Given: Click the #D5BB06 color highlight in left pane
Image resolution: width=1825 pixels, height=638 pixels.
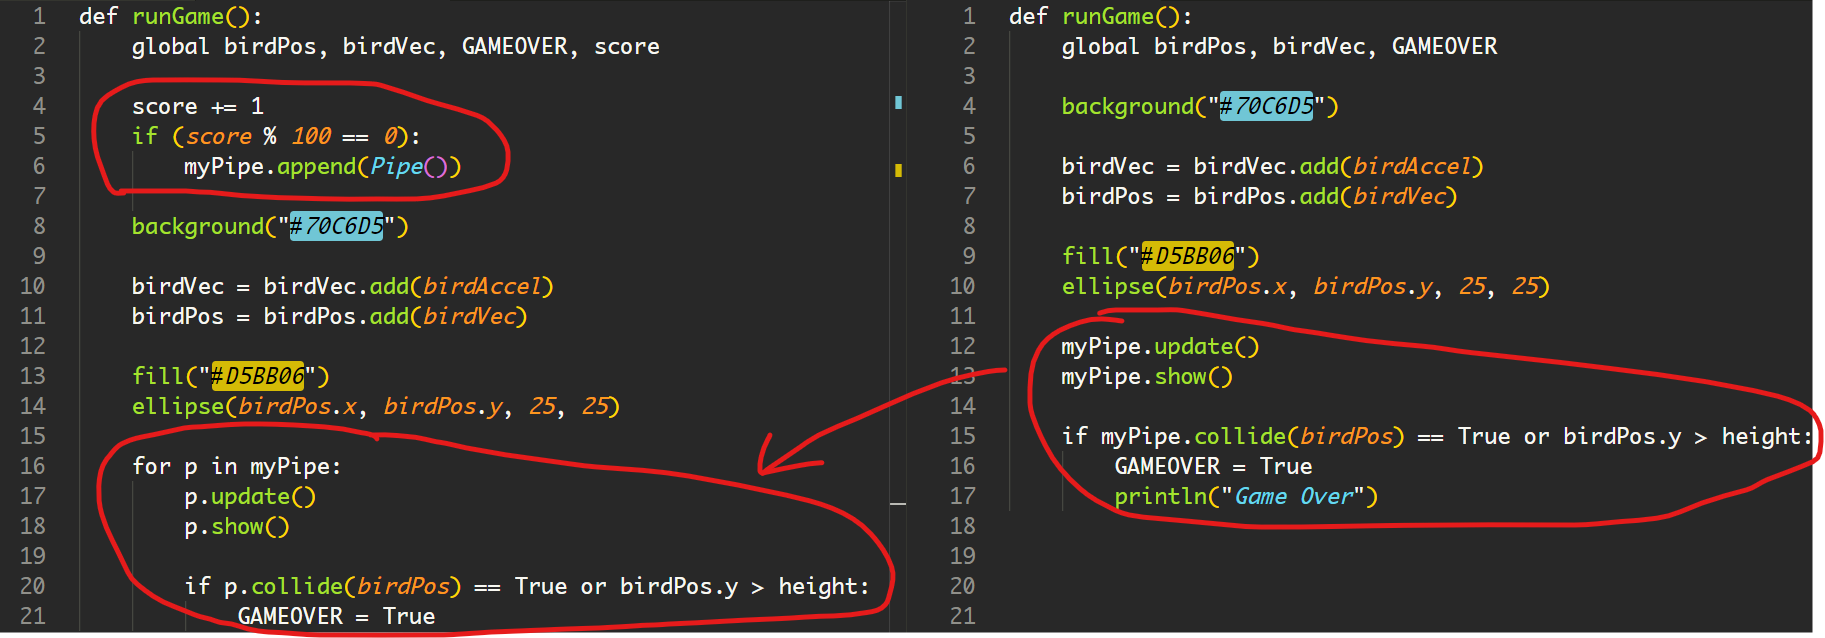Looking at the screenshot, I should click(257, 376).
